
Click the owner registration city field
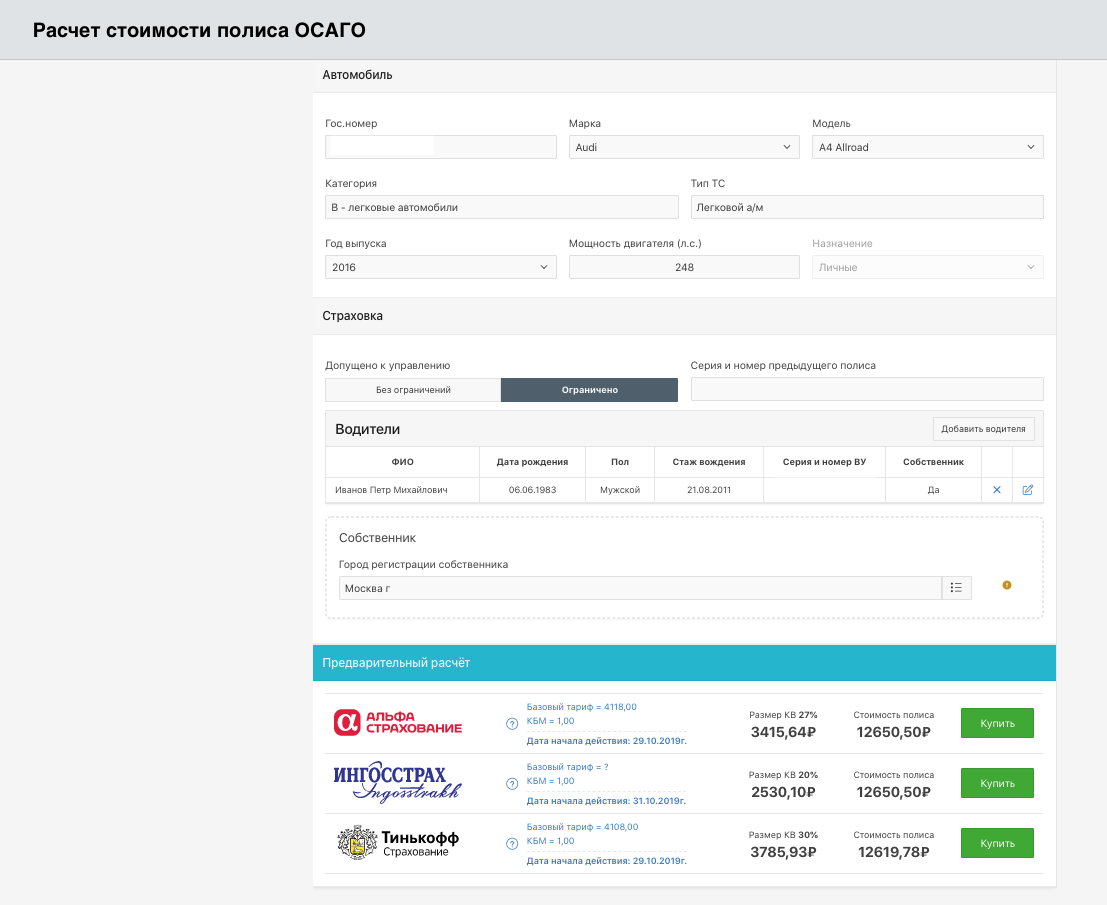pyautogui.click(x=640, y=588)
